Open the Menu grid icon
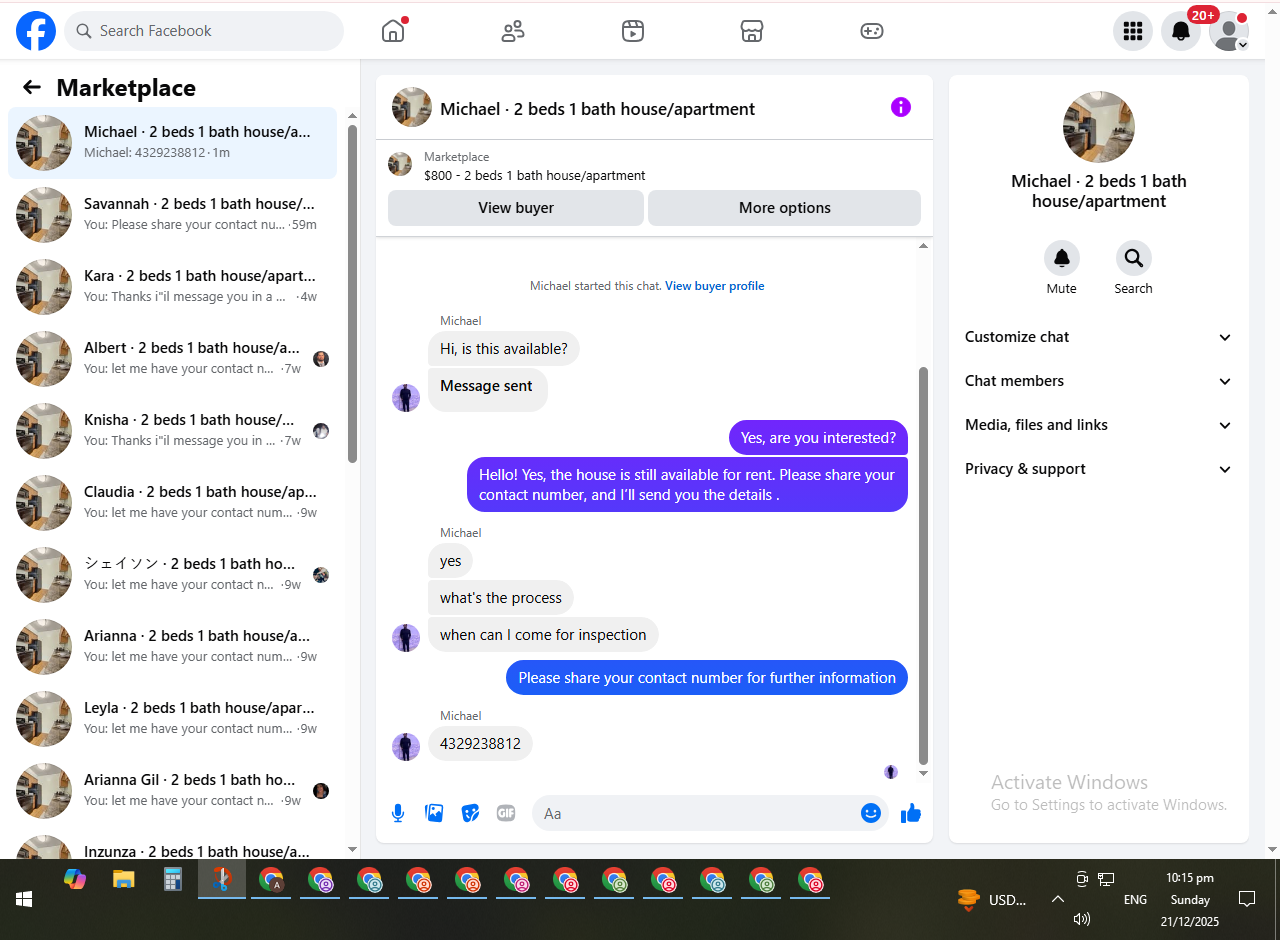 [1133, 31]
